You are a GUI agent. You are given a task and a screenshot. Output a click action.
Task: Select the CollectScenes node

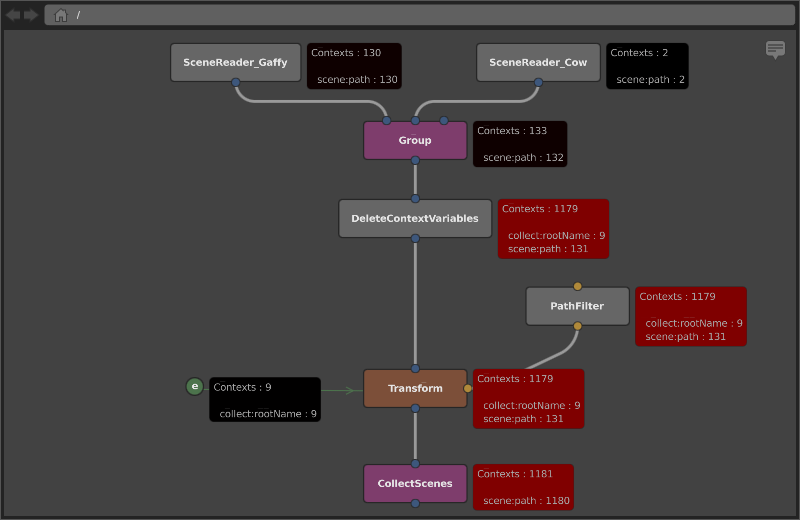click(x=415, y=483)
